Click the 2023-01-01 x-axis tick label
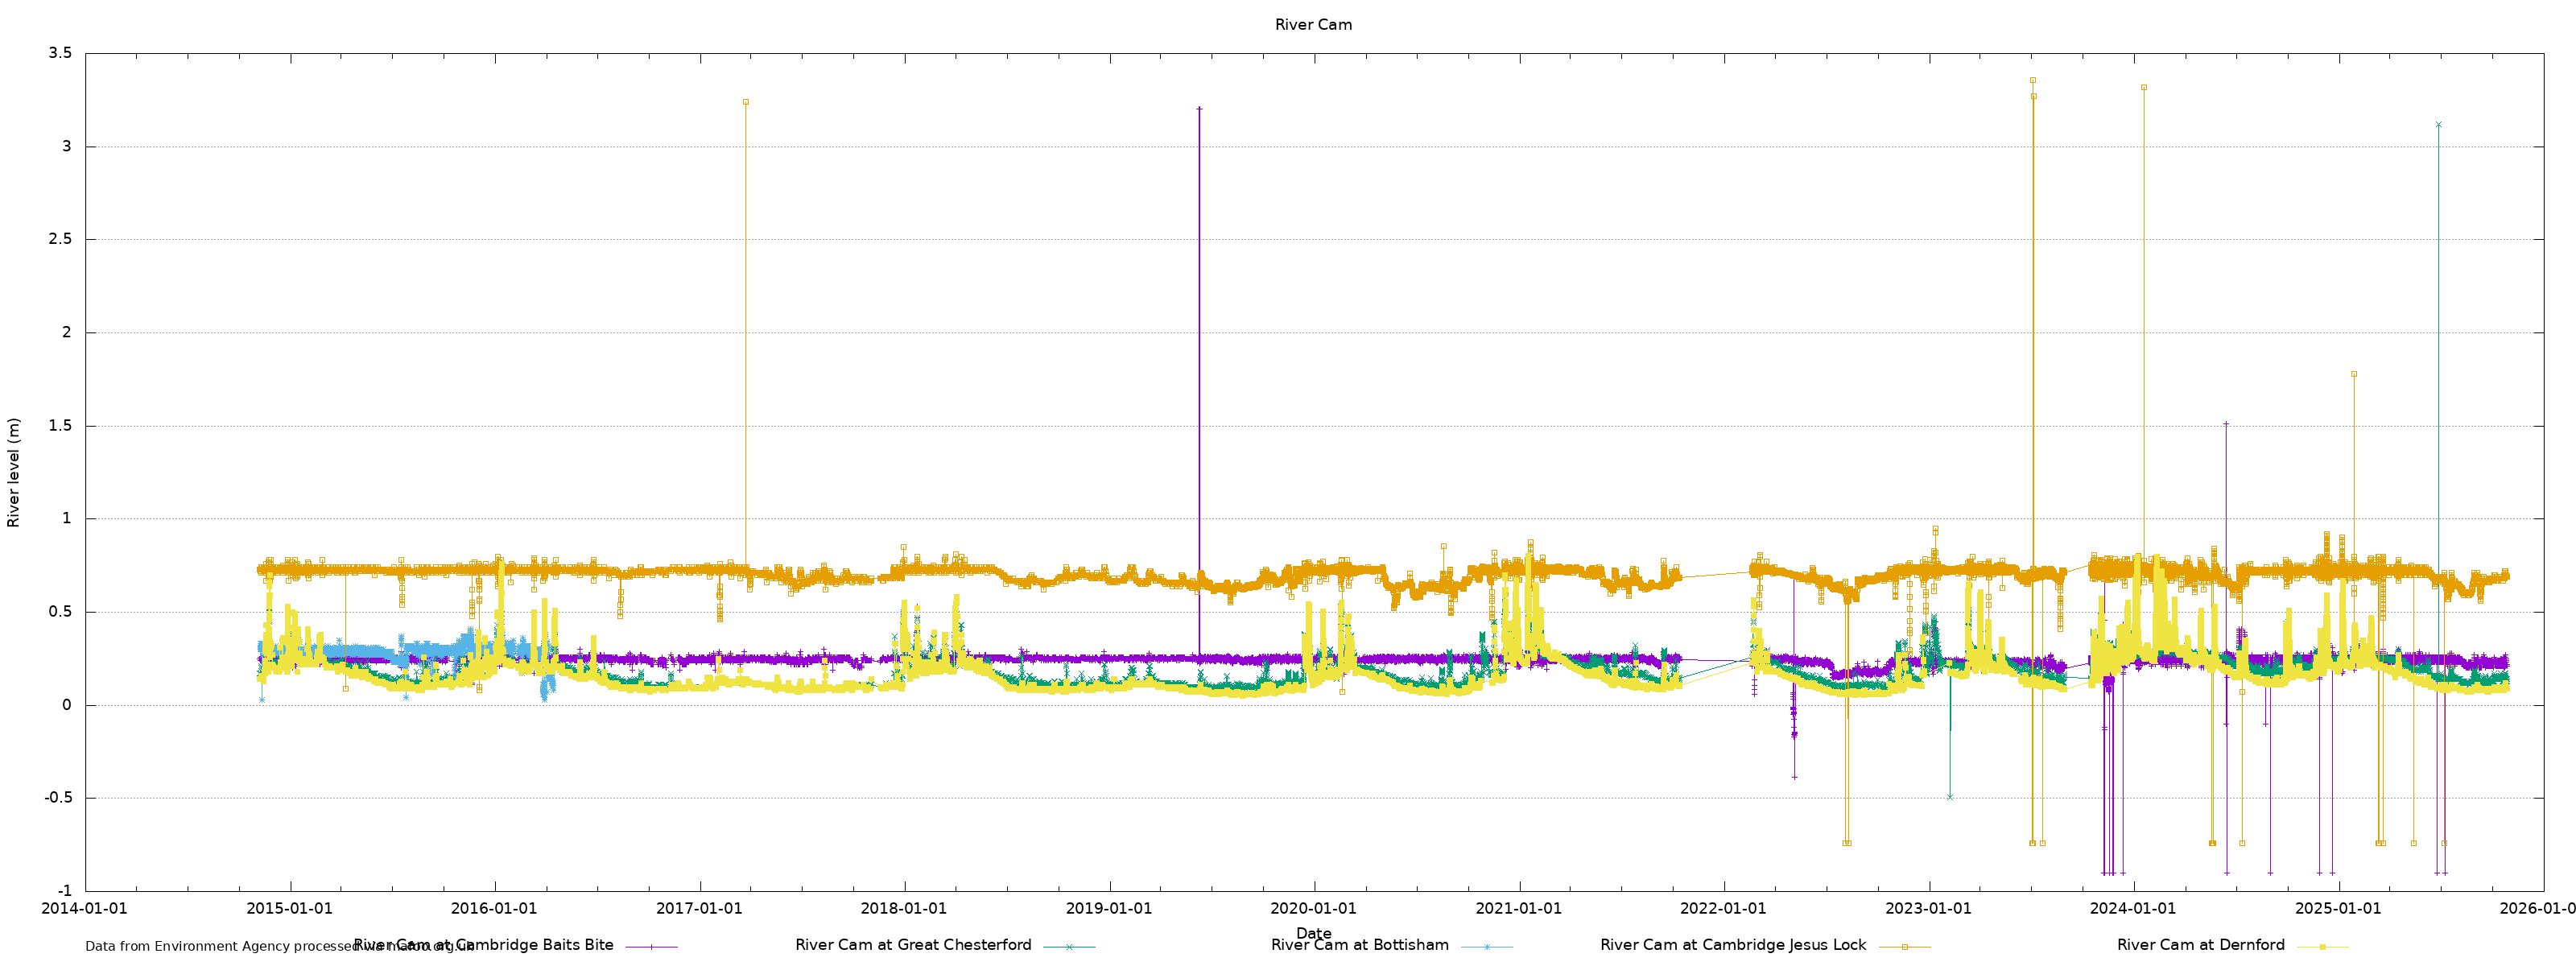 click(1928, 909)
